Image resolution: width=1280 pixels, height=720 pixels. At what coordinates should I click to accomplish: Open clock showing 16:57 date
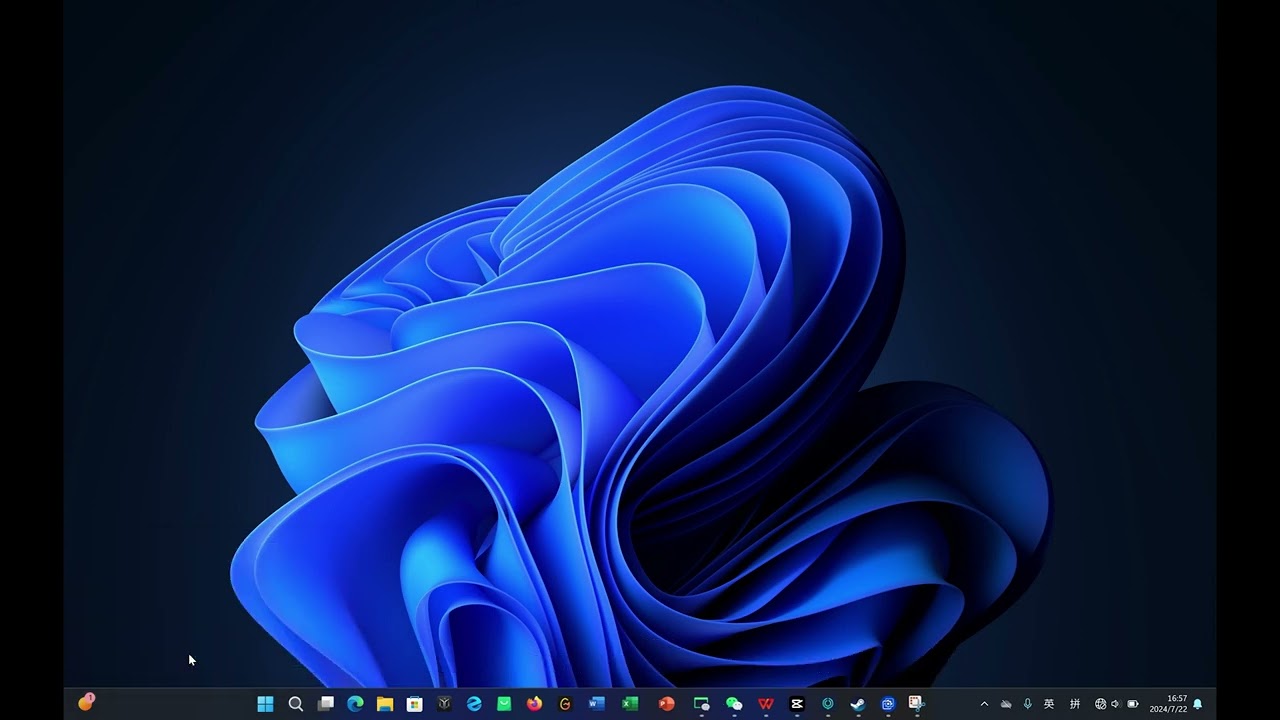(x=1168, y=704)
